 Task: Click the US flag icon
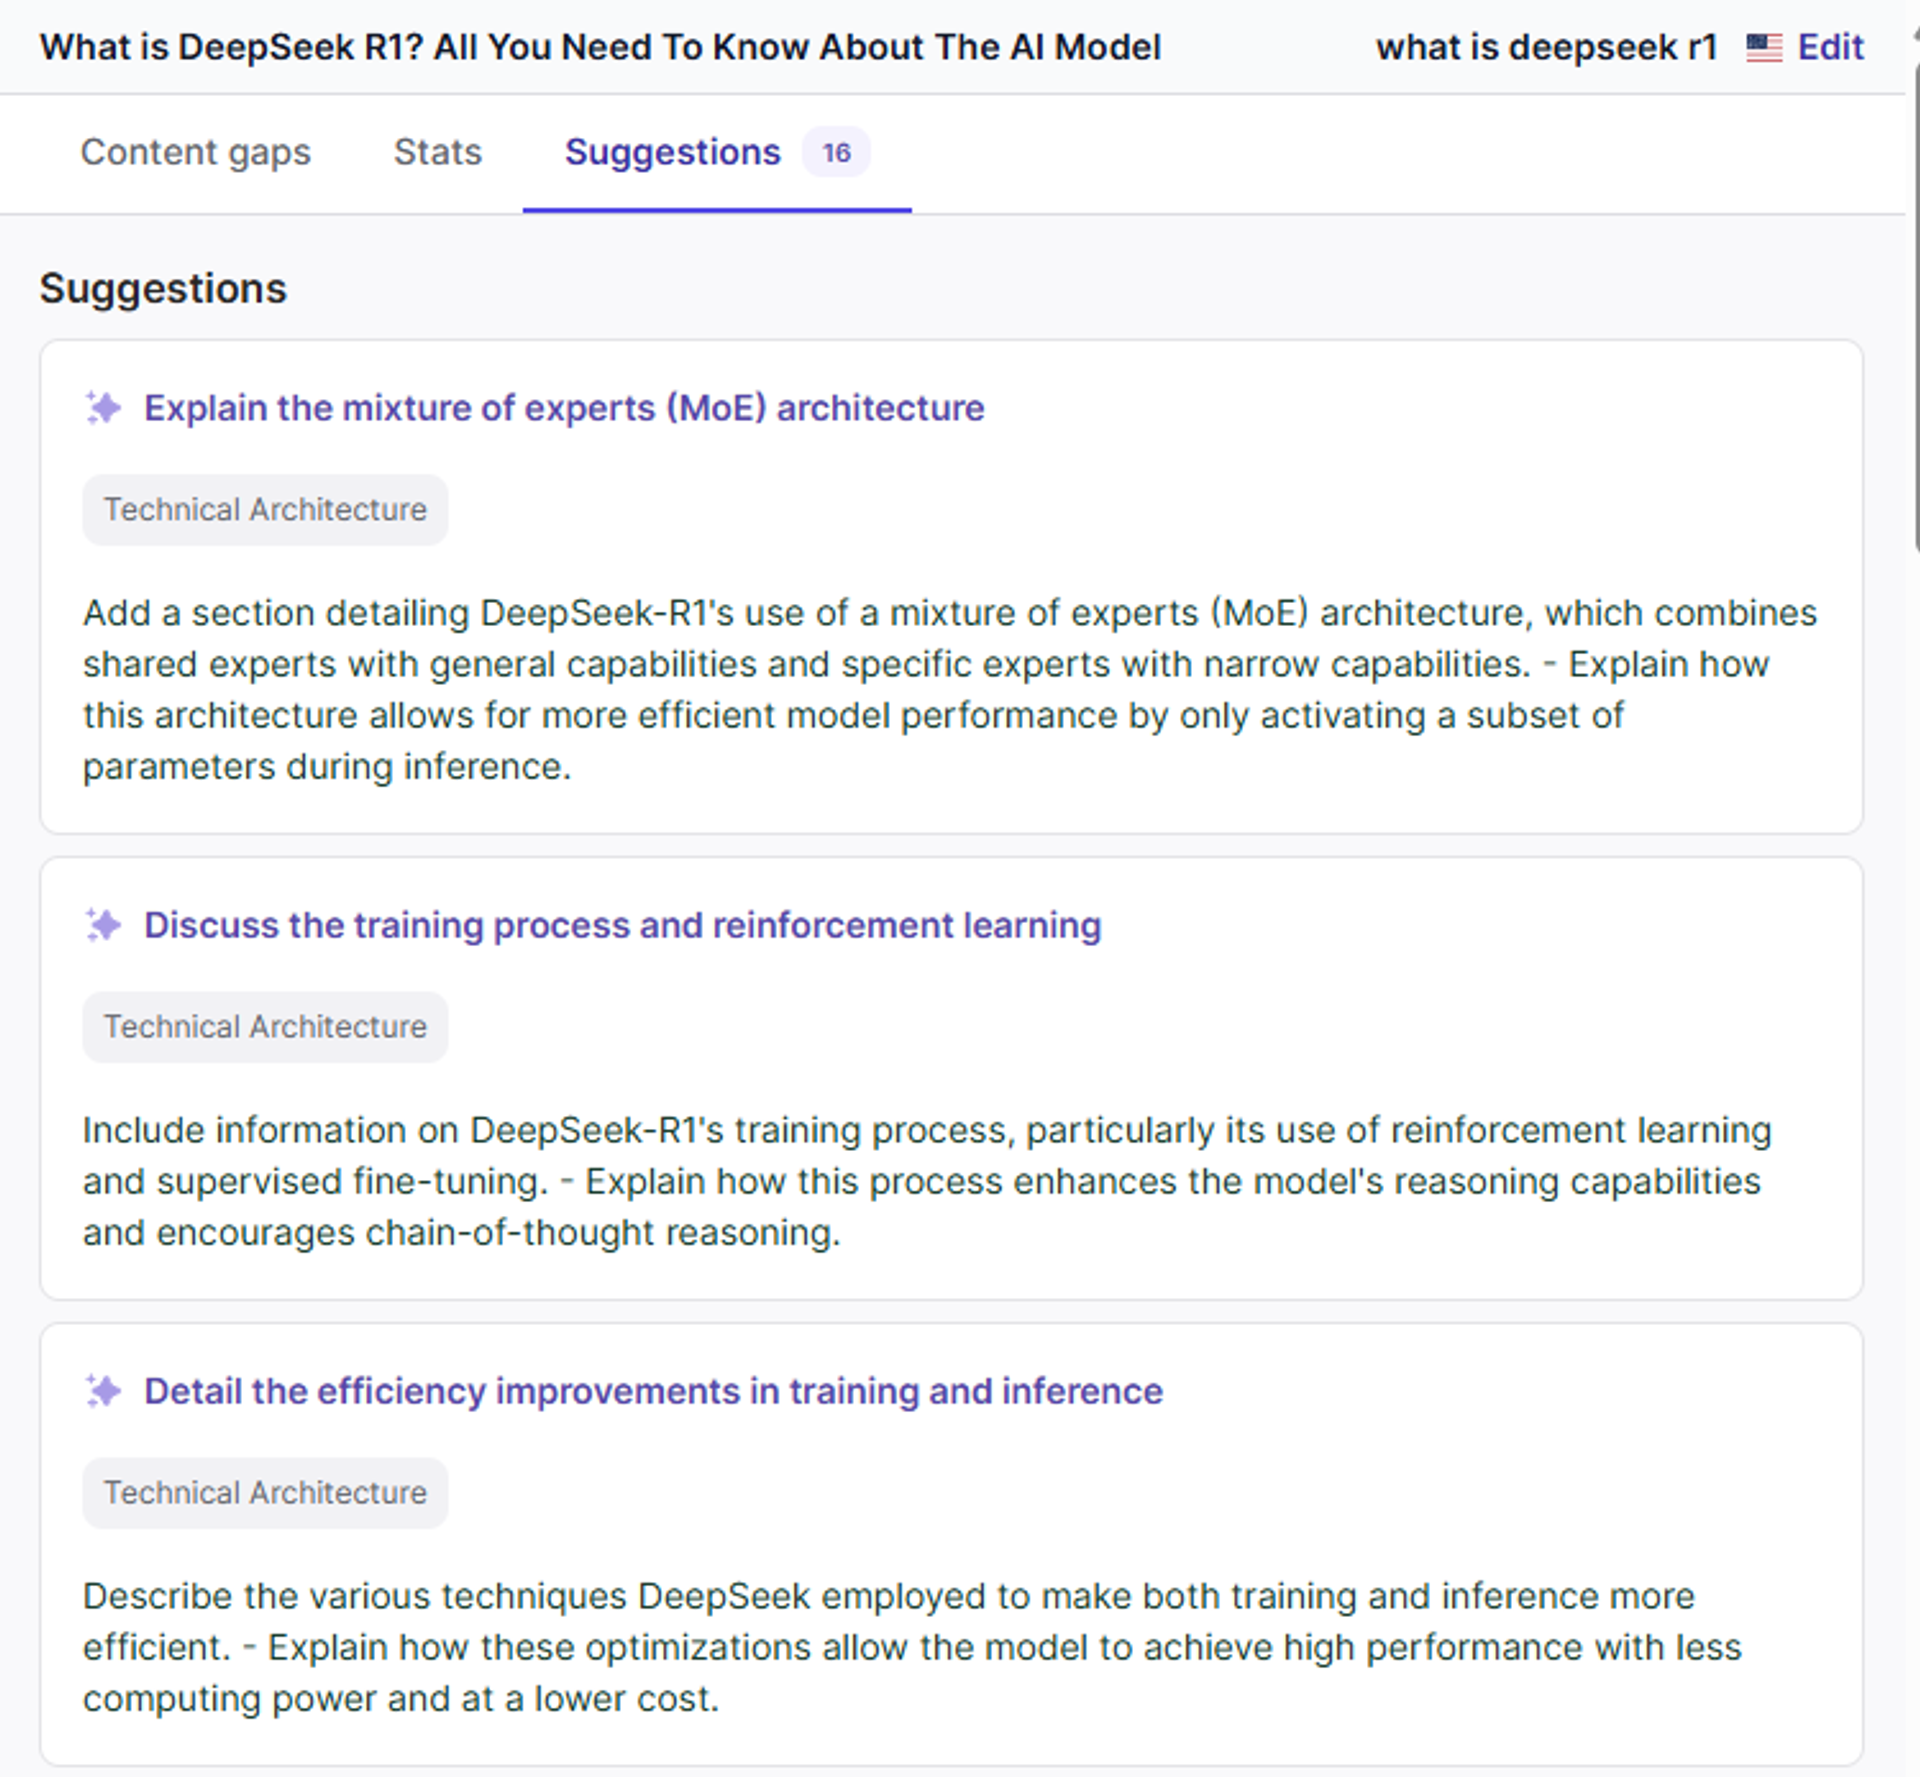[x=1764, y=47]
